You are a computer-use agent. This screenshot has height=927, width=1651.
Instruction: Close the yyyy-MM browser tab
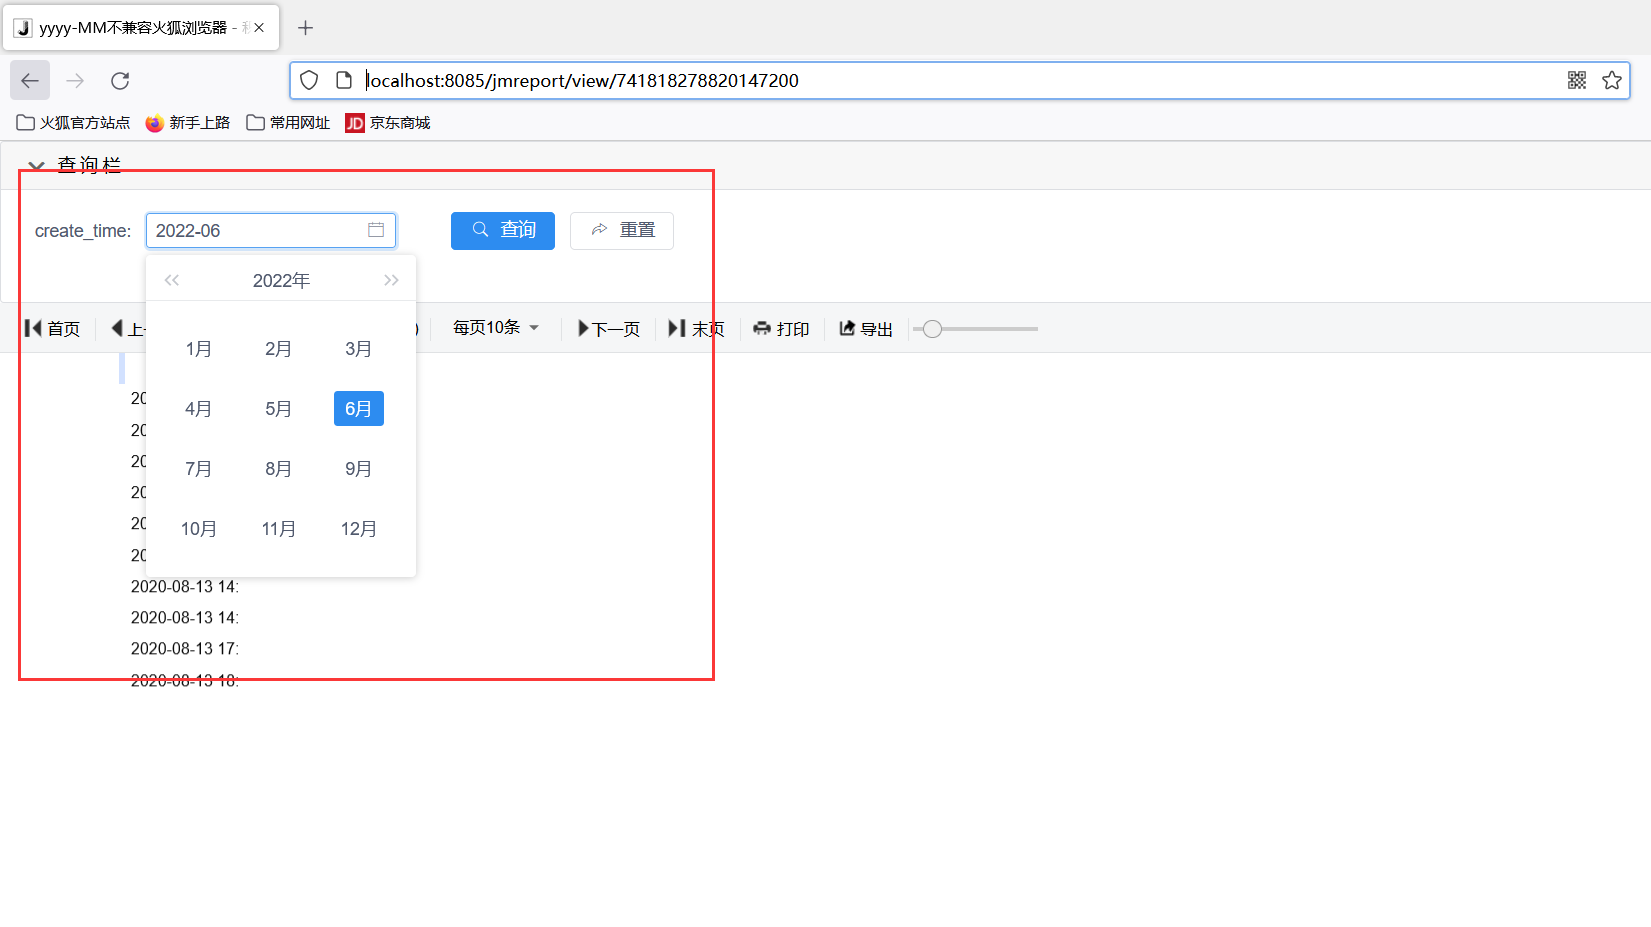pyautogui.click(x=259, y=28)
